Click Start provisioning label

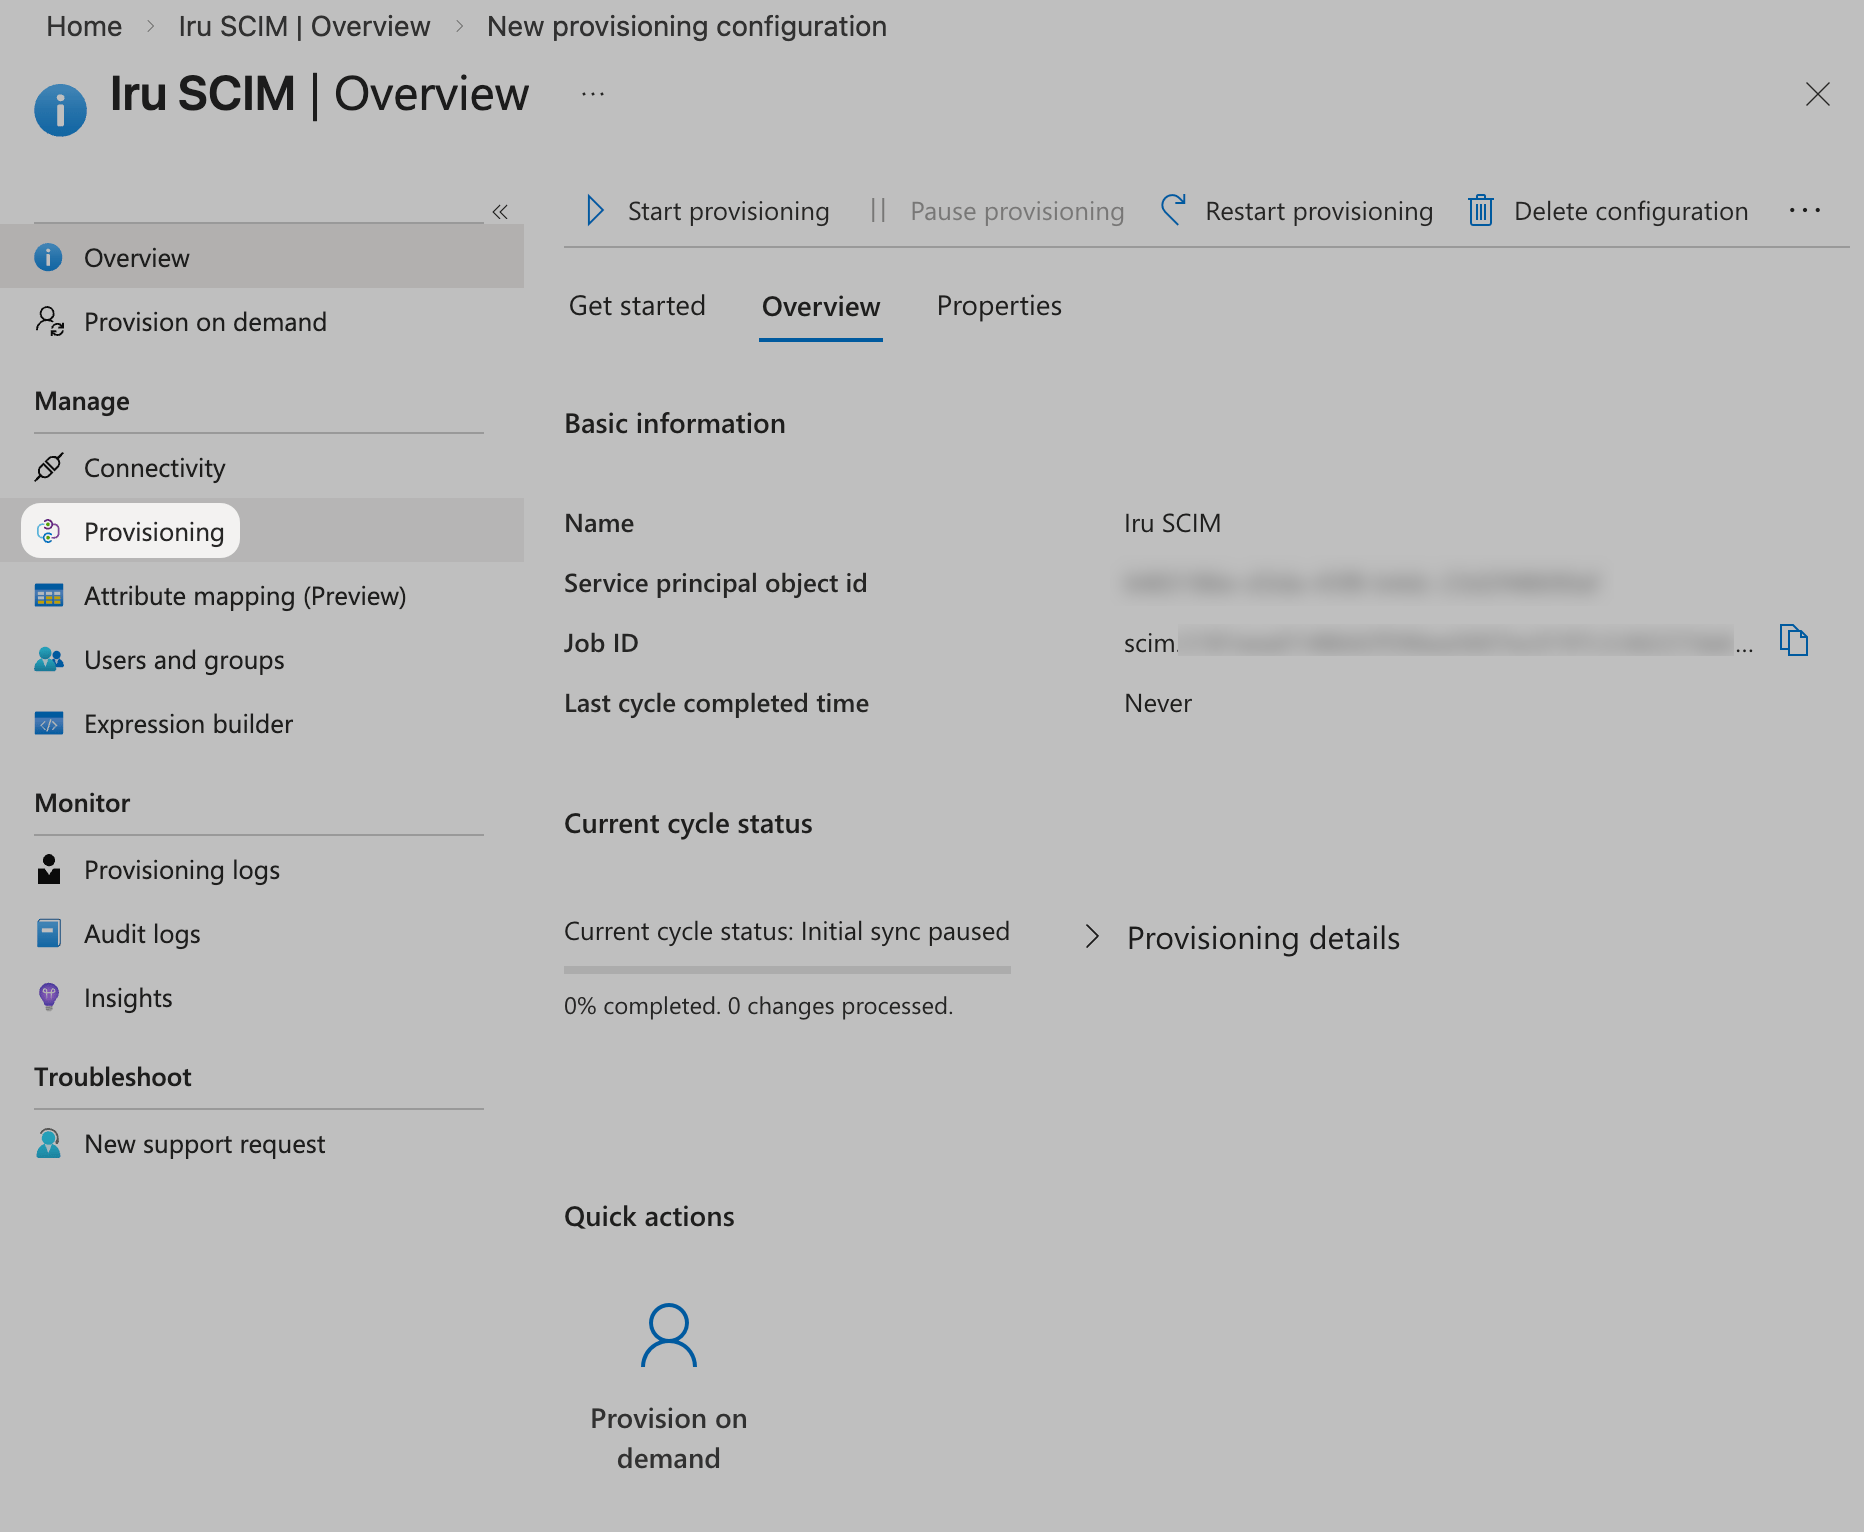728,211
